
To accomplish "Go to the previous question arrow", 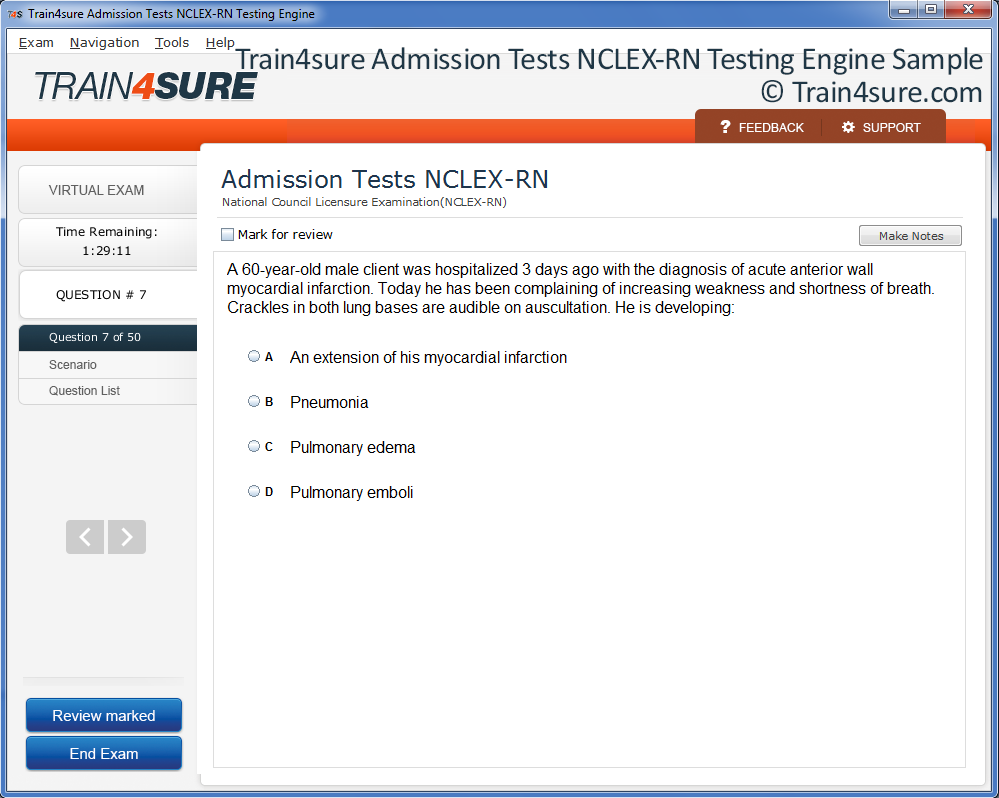I will 85,537.
